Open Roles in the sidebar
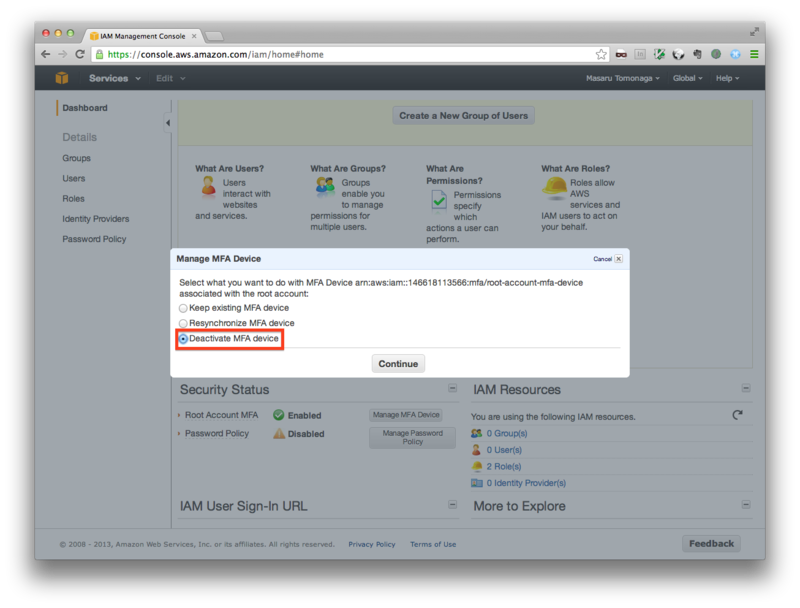Image resolution: width=800 pixels, height=608 pixels. pos(73,198)
